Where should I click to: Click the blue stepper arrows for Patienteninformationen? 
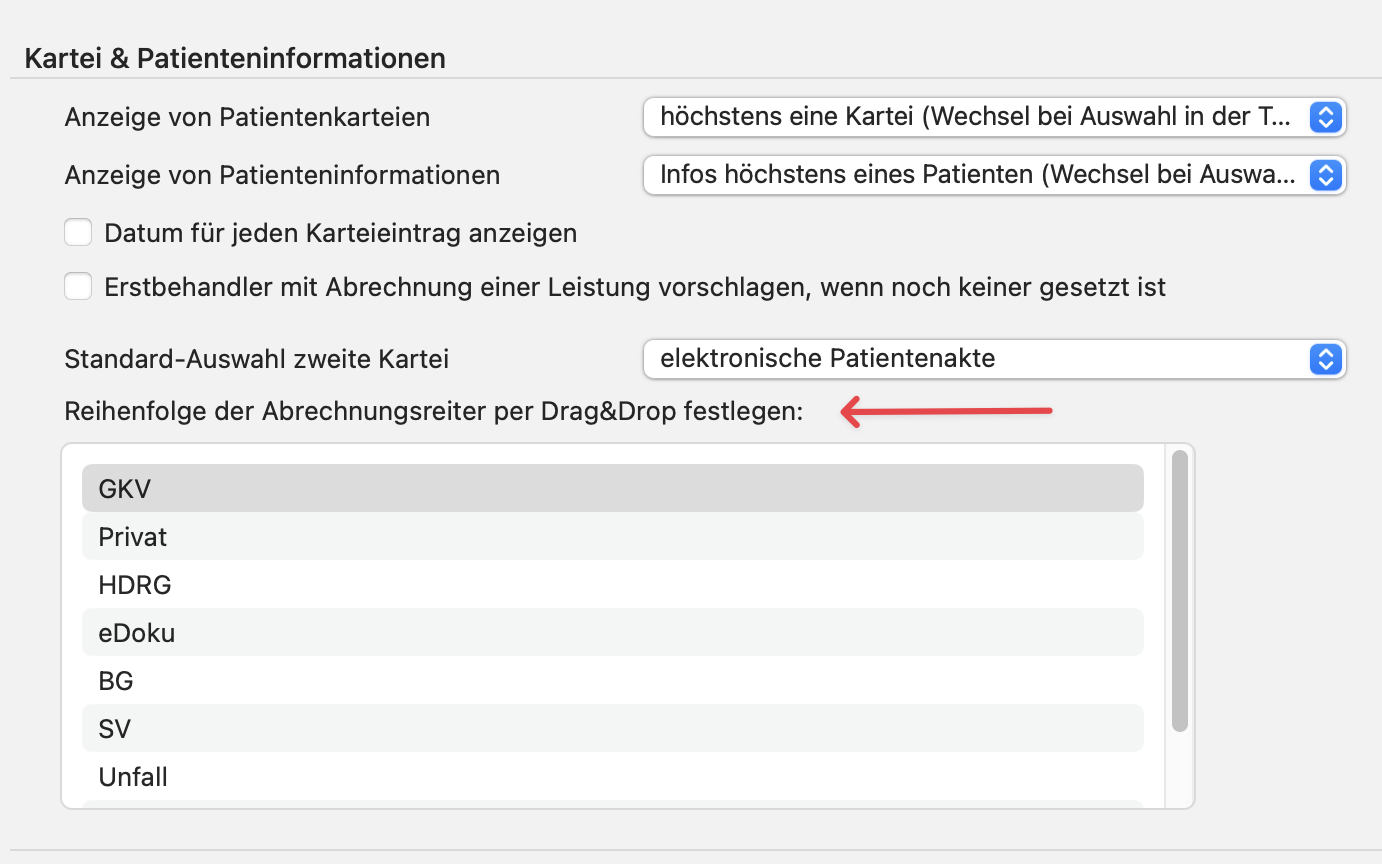1326,175
